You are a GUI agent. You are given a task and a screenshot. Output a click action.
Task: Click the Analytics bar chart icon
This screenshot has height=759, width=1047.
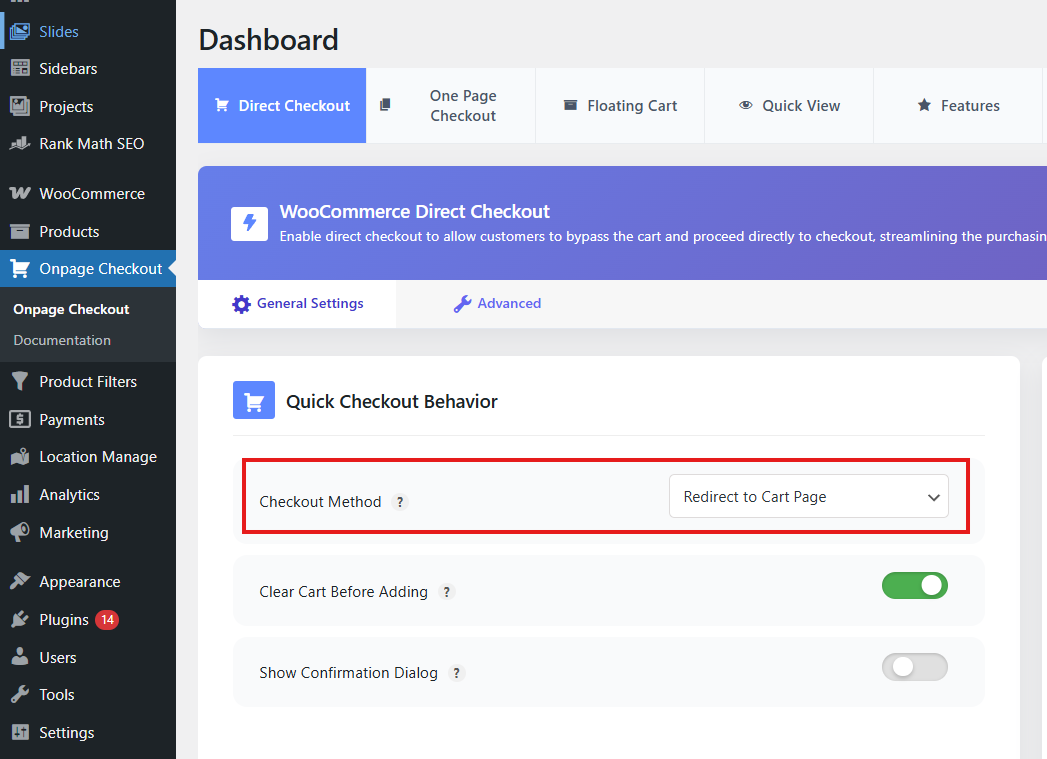pyautogui.click(x=20, y=495)
